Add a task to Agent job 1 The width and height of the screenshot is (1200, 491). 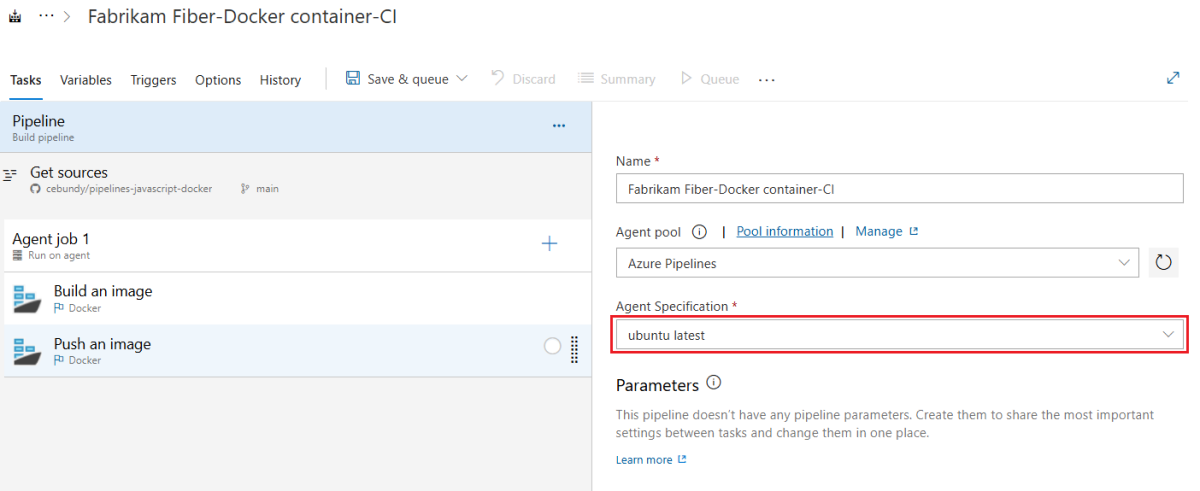click(x=549, y=243)
